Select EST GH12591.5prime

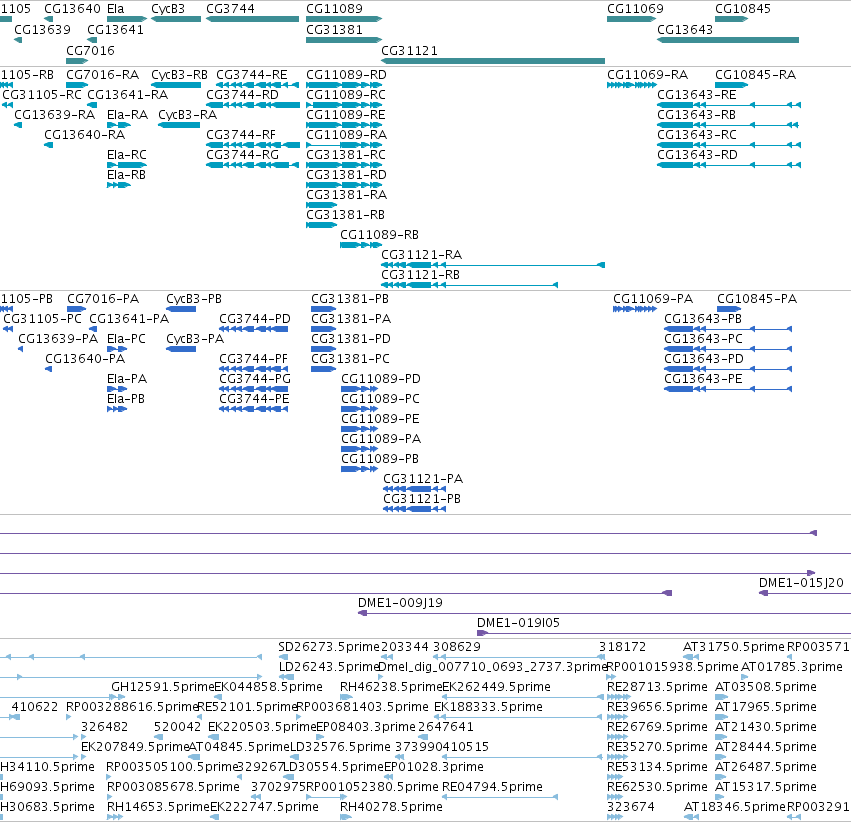163,687
